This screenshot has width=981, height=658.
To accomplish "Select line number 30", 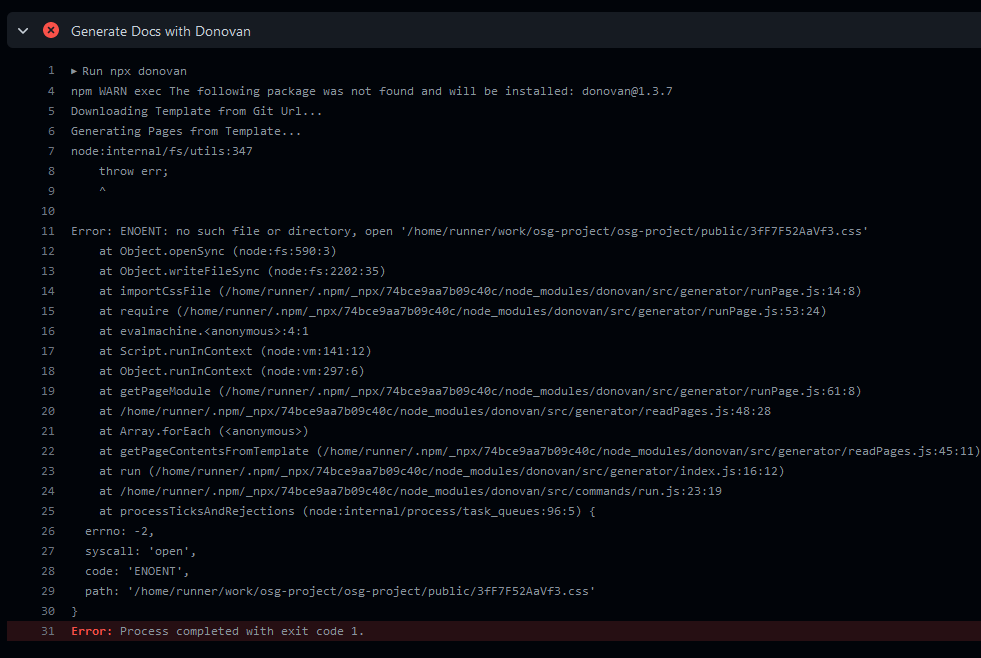I will click(48, 611).
